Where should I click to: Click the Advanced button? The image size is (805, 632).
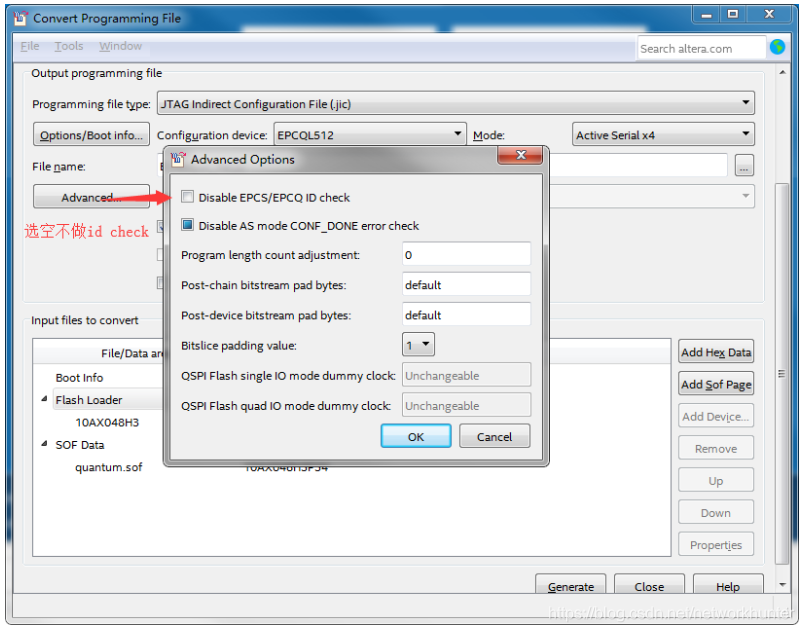tap(91, 197)
